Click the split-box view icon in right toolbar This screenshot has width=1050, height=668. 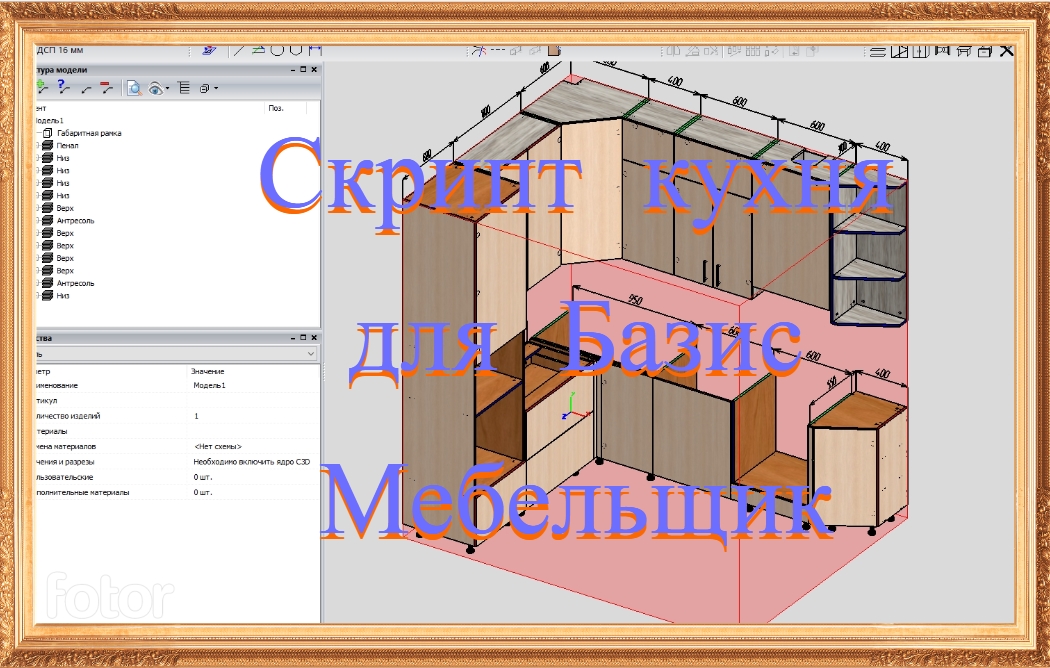coord(921,51)
